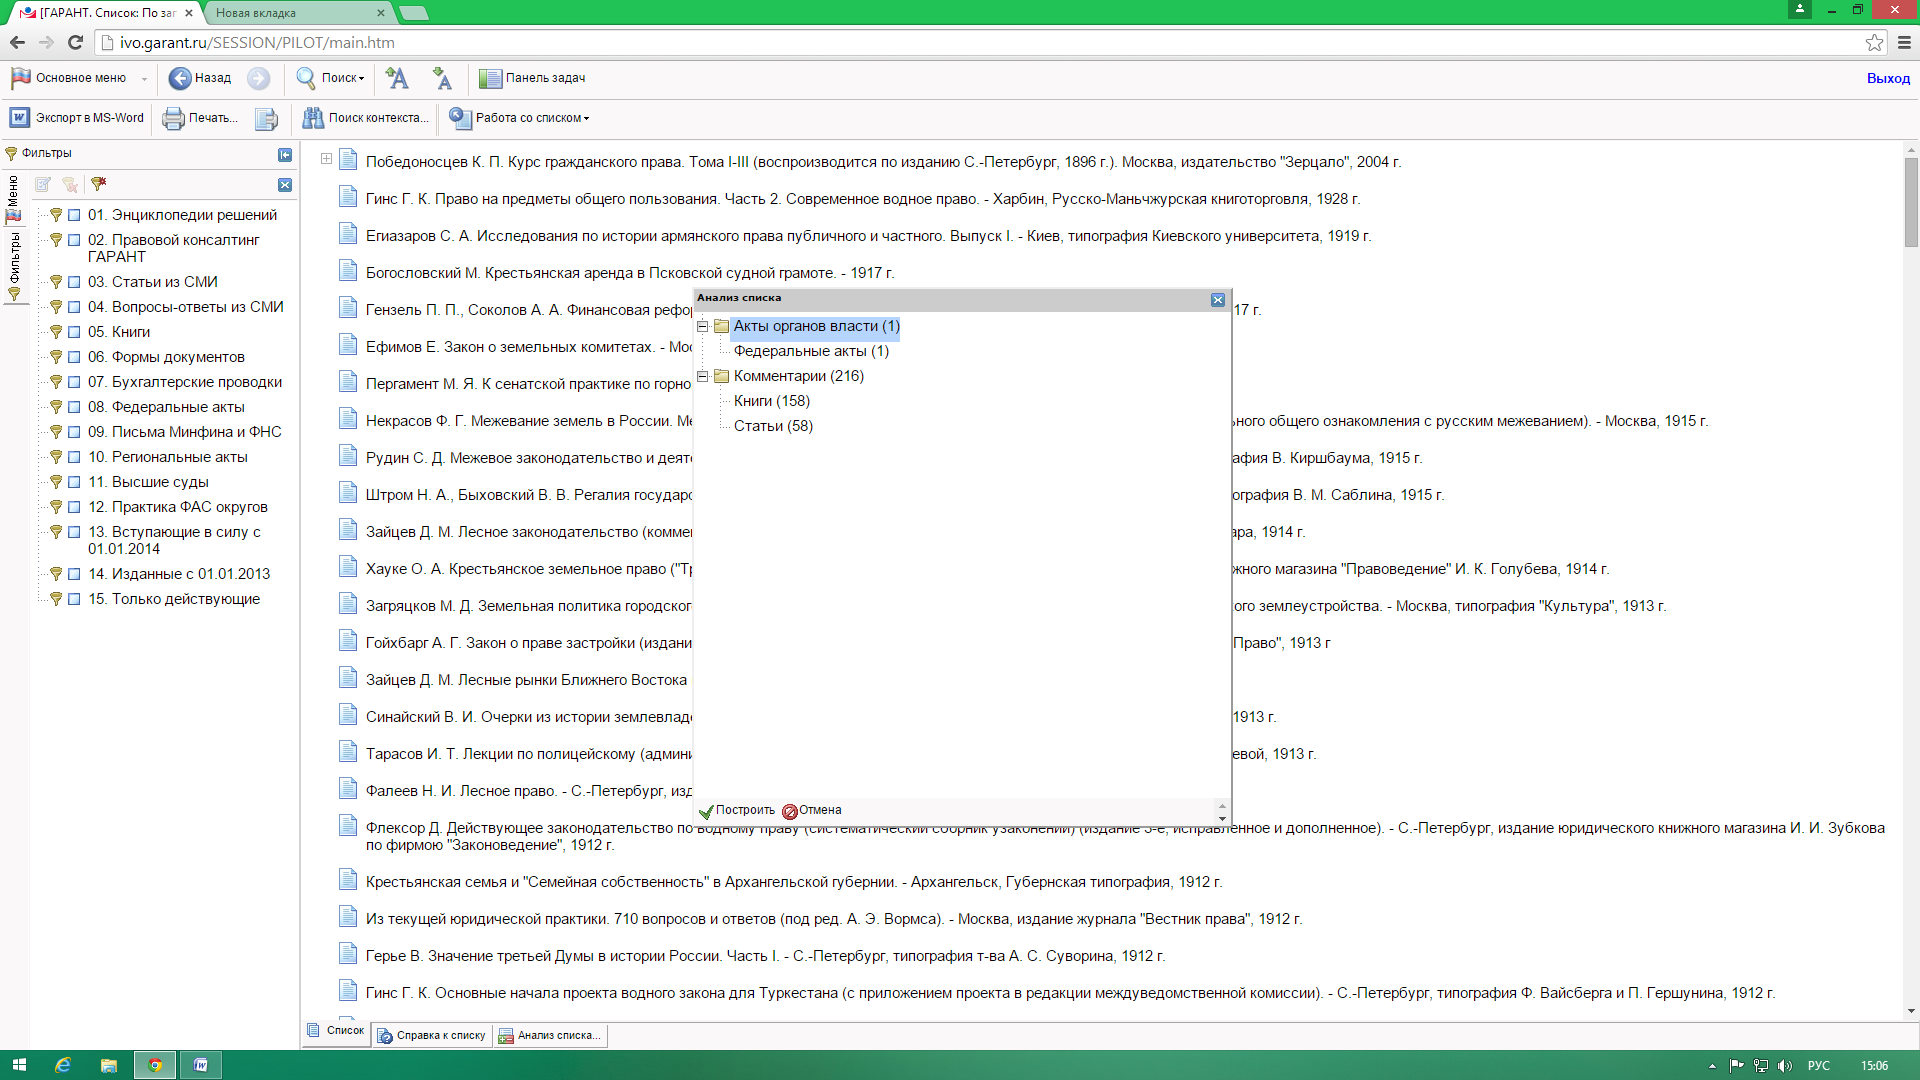Check filter 10. Региональные акты
The width and height of the screenshot is (1920, 1080).
coord(74,457)
